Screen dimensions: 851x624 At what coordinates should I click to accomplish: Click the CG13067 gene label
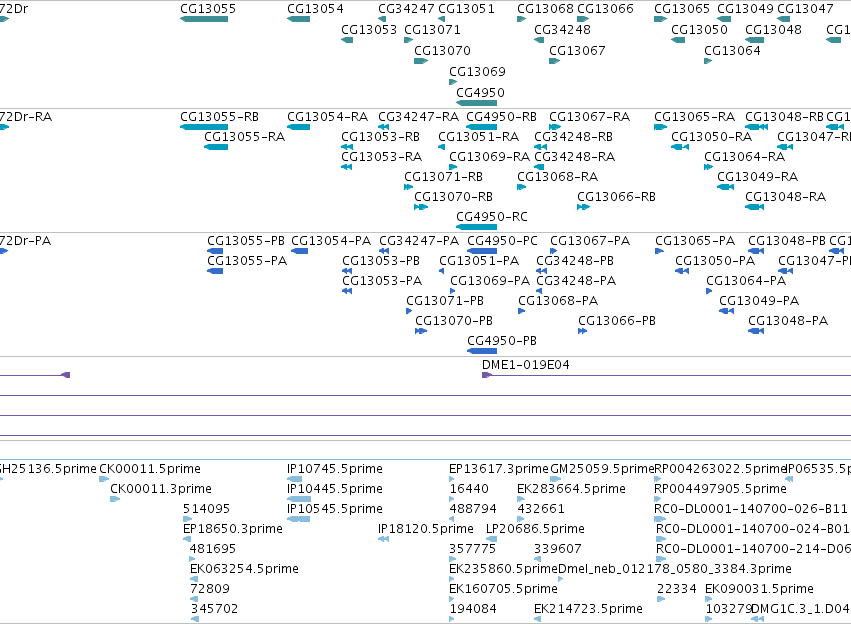tap(577, 50)
